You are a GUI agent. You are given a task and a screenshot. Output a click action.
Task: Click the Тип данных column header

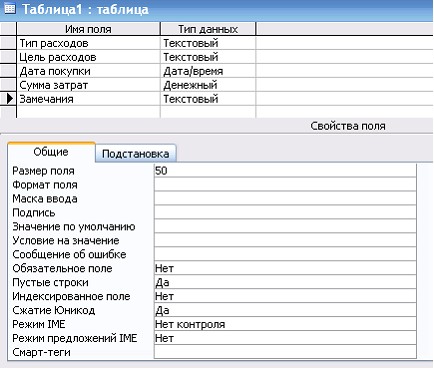point(208,29)
